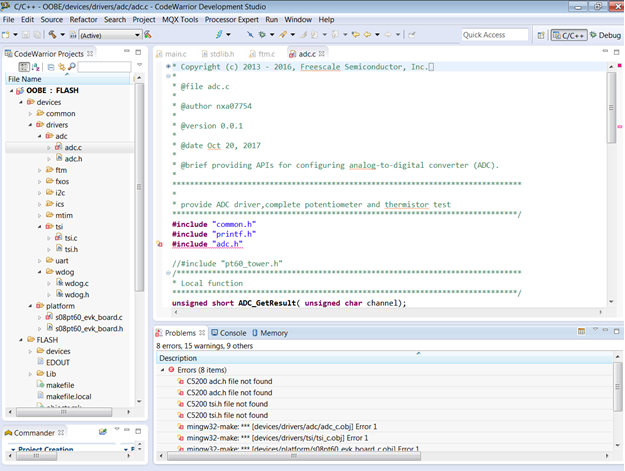Open the Active build configuration dropdown
Viewport: 625px width, 471px height.
[x=110, y=35]
